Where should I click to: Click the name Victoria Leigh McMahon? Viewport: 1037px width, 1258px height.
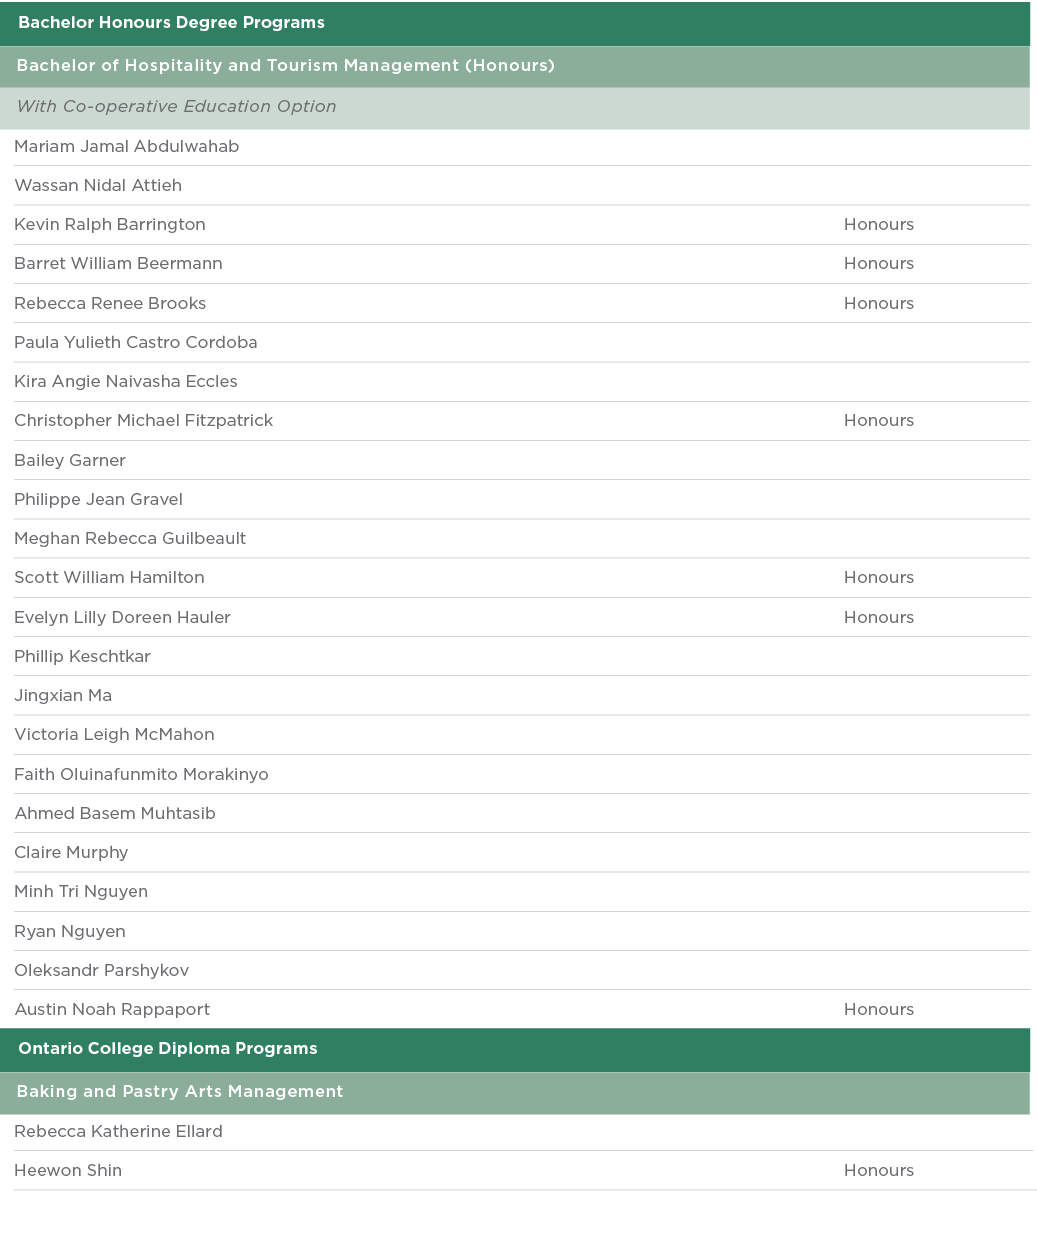click(114, 735)
